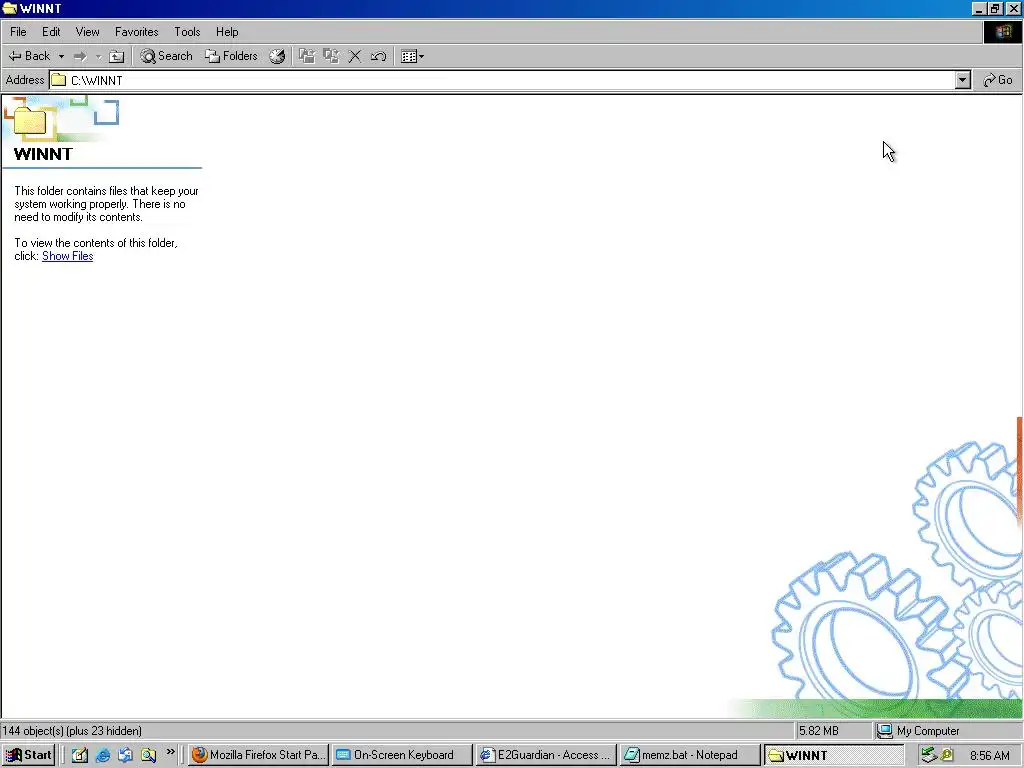Image resolution: width=1024 pixels, height=768 pixels.
Task: Switch to On-Screen Keyboard taskbar button
Action: [x=402, y=755]
